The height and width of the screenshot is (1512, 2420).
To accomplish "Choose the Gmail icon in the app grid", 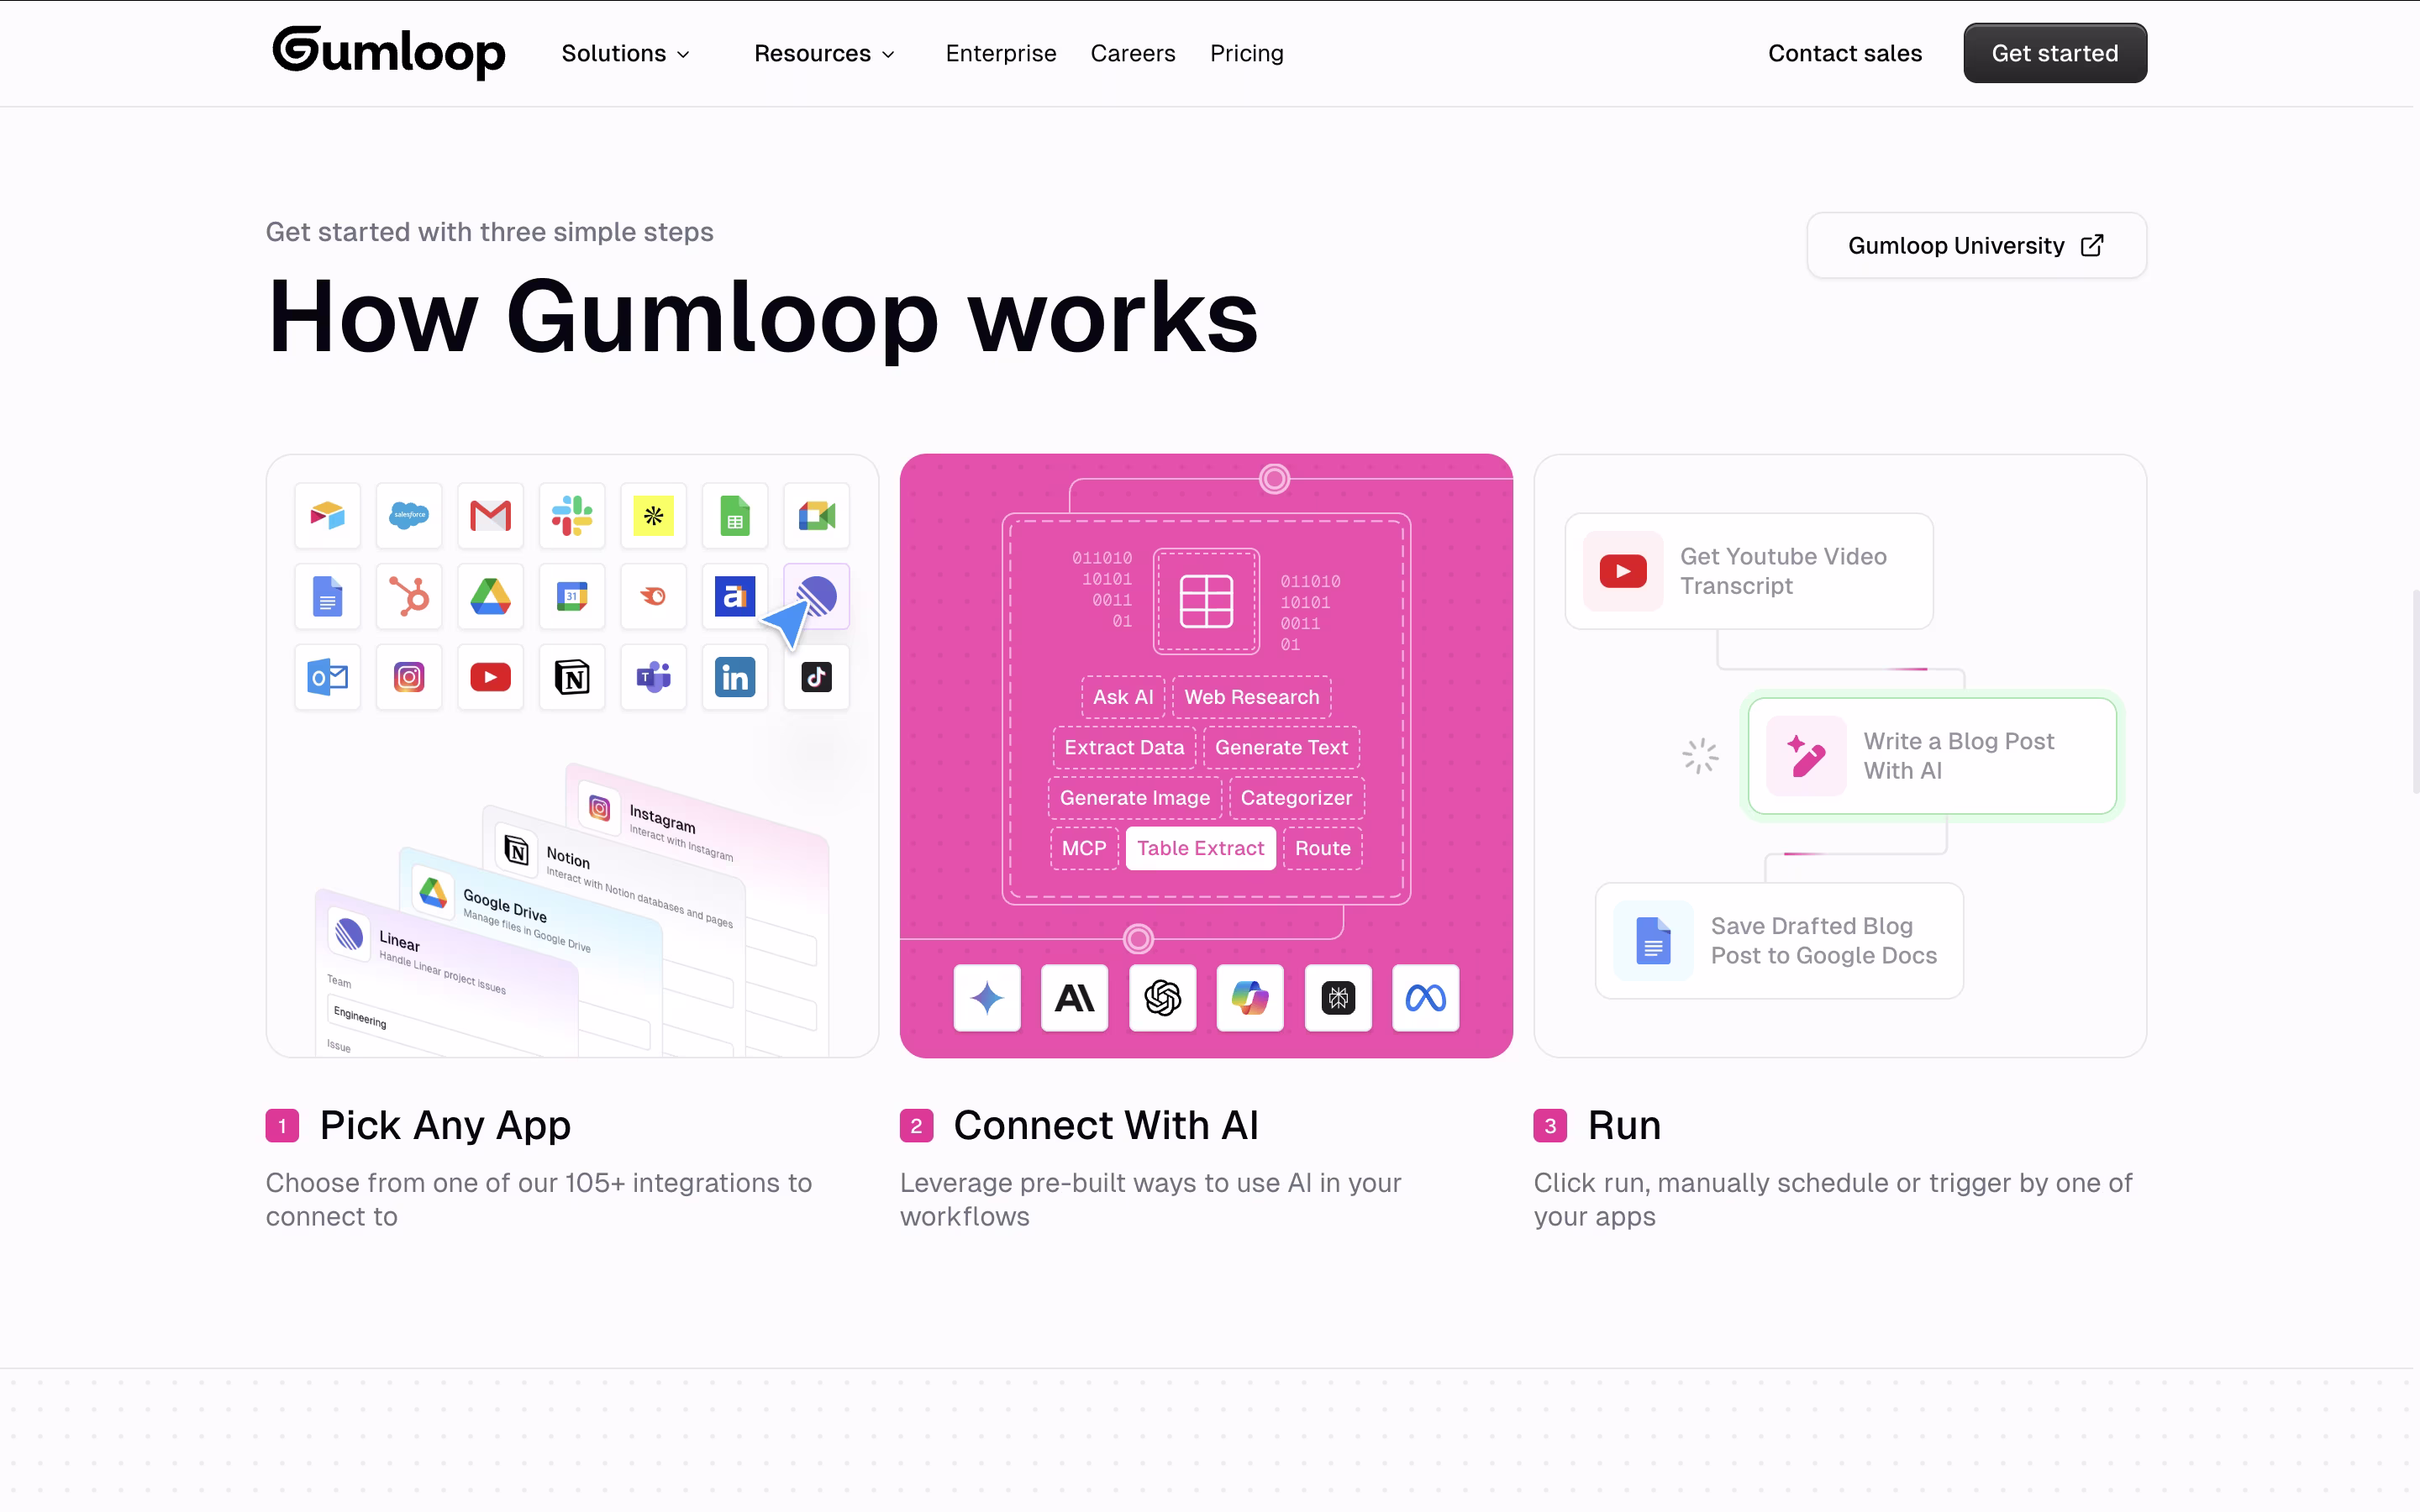I will pyautogui.click(x=490, y=516).
